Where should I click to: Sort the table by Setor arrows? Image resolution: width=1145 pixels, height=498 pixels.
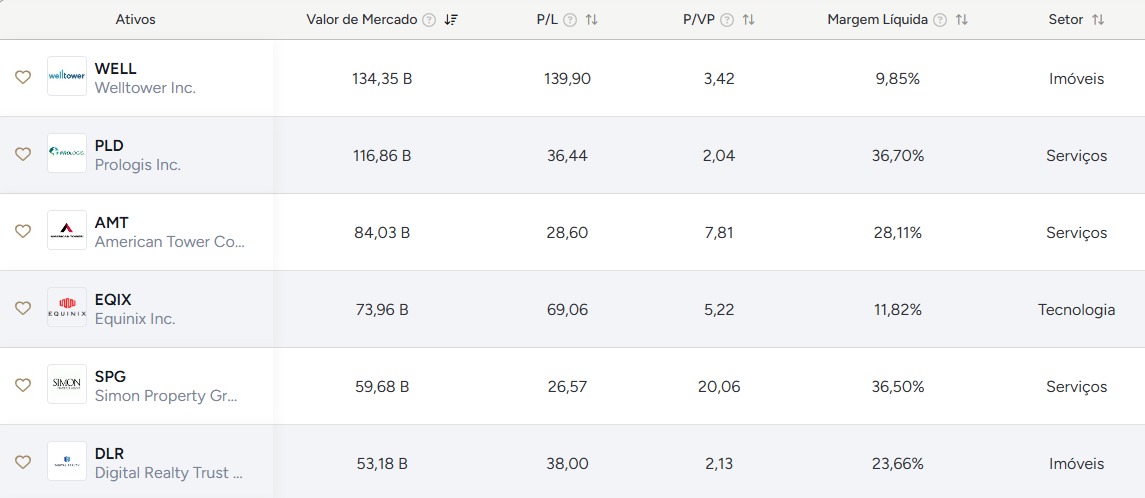[1098, 20]
